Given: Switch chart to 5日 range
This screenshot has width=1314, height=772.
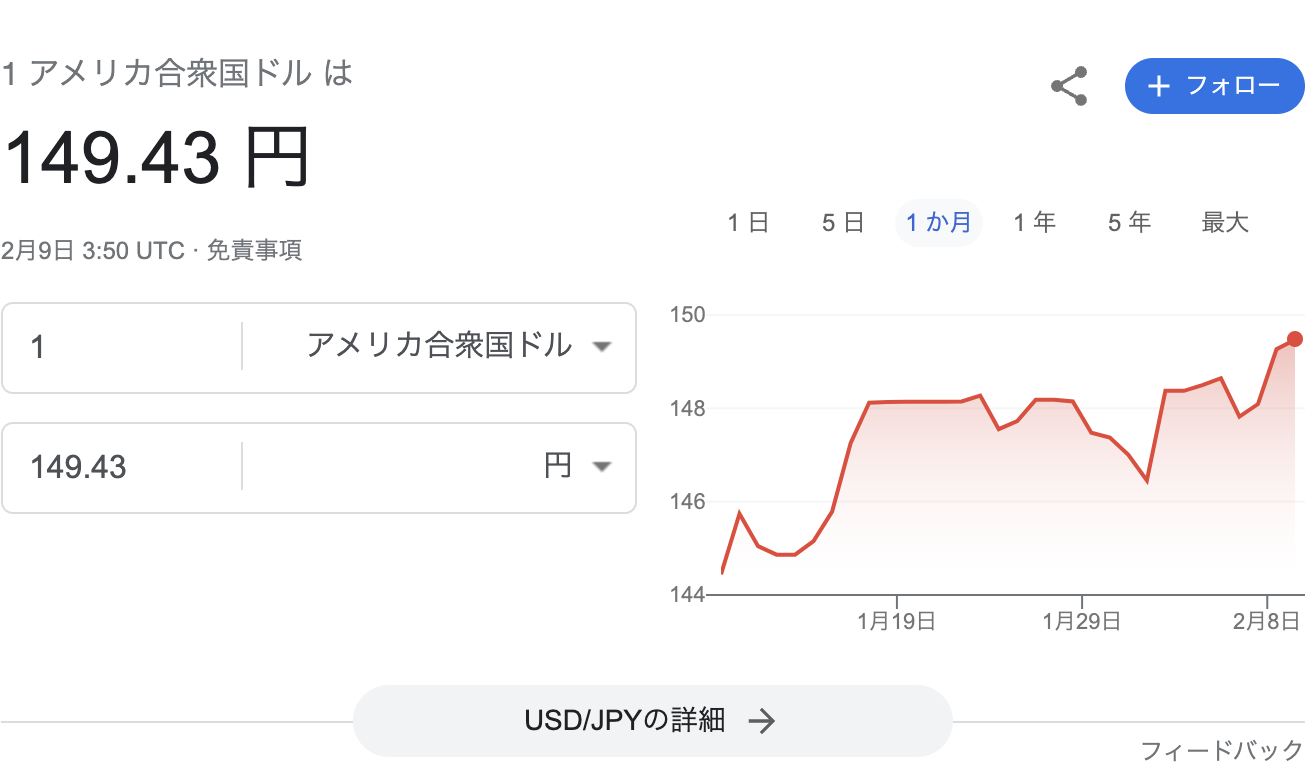Looking at the screenshot, I should tap(843, 222).
